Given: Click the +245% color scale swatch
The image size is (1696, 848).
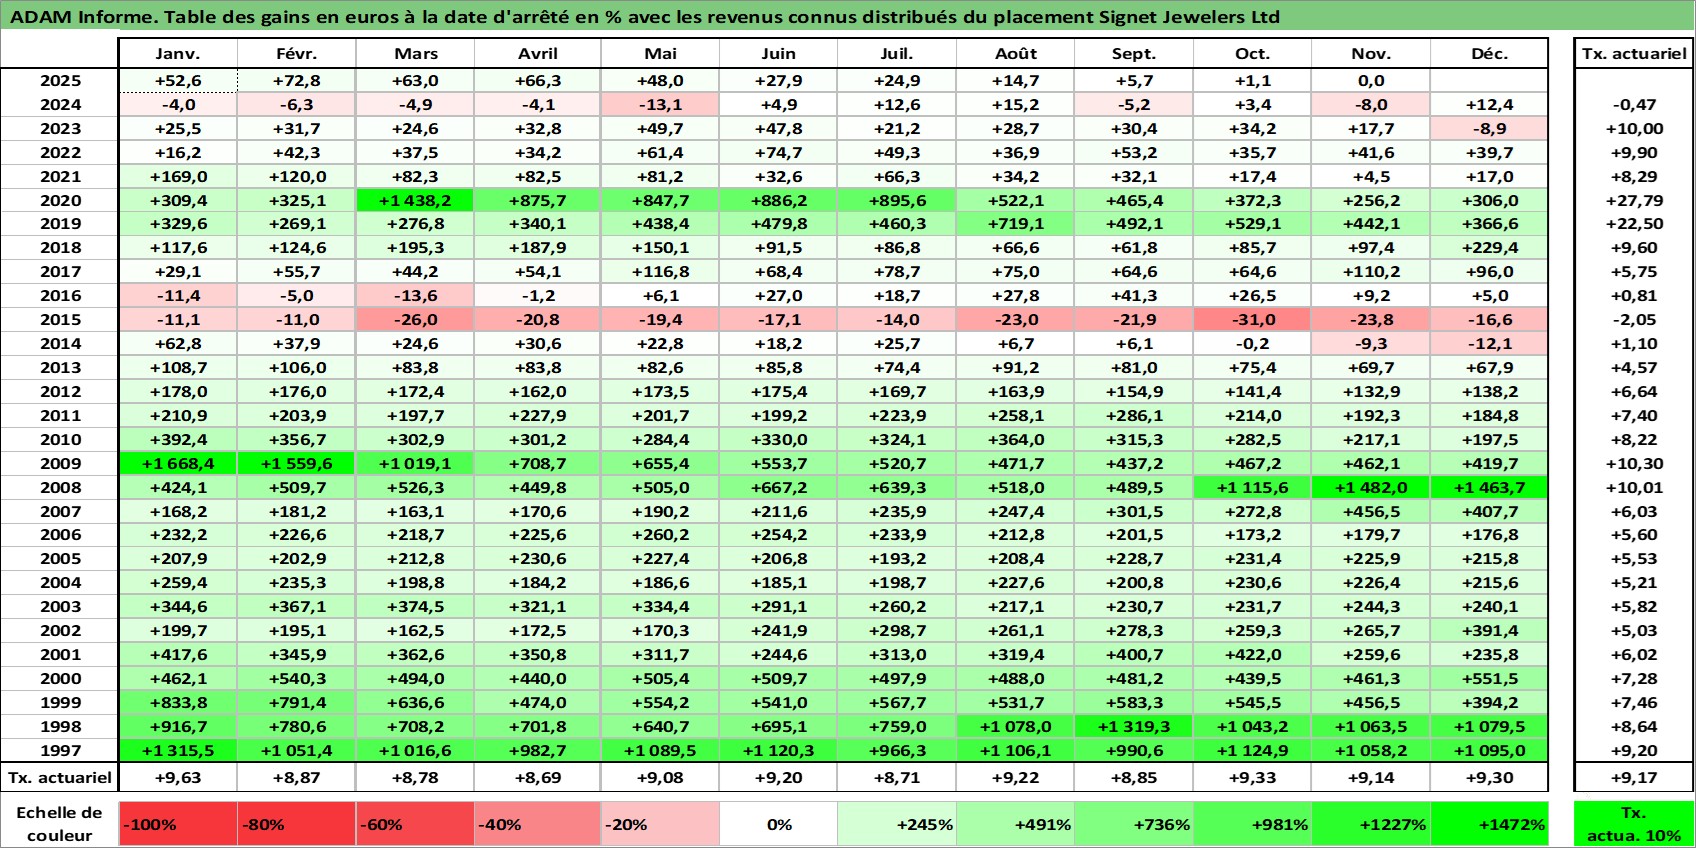Looking at the screenshot, I should (897, 824).
